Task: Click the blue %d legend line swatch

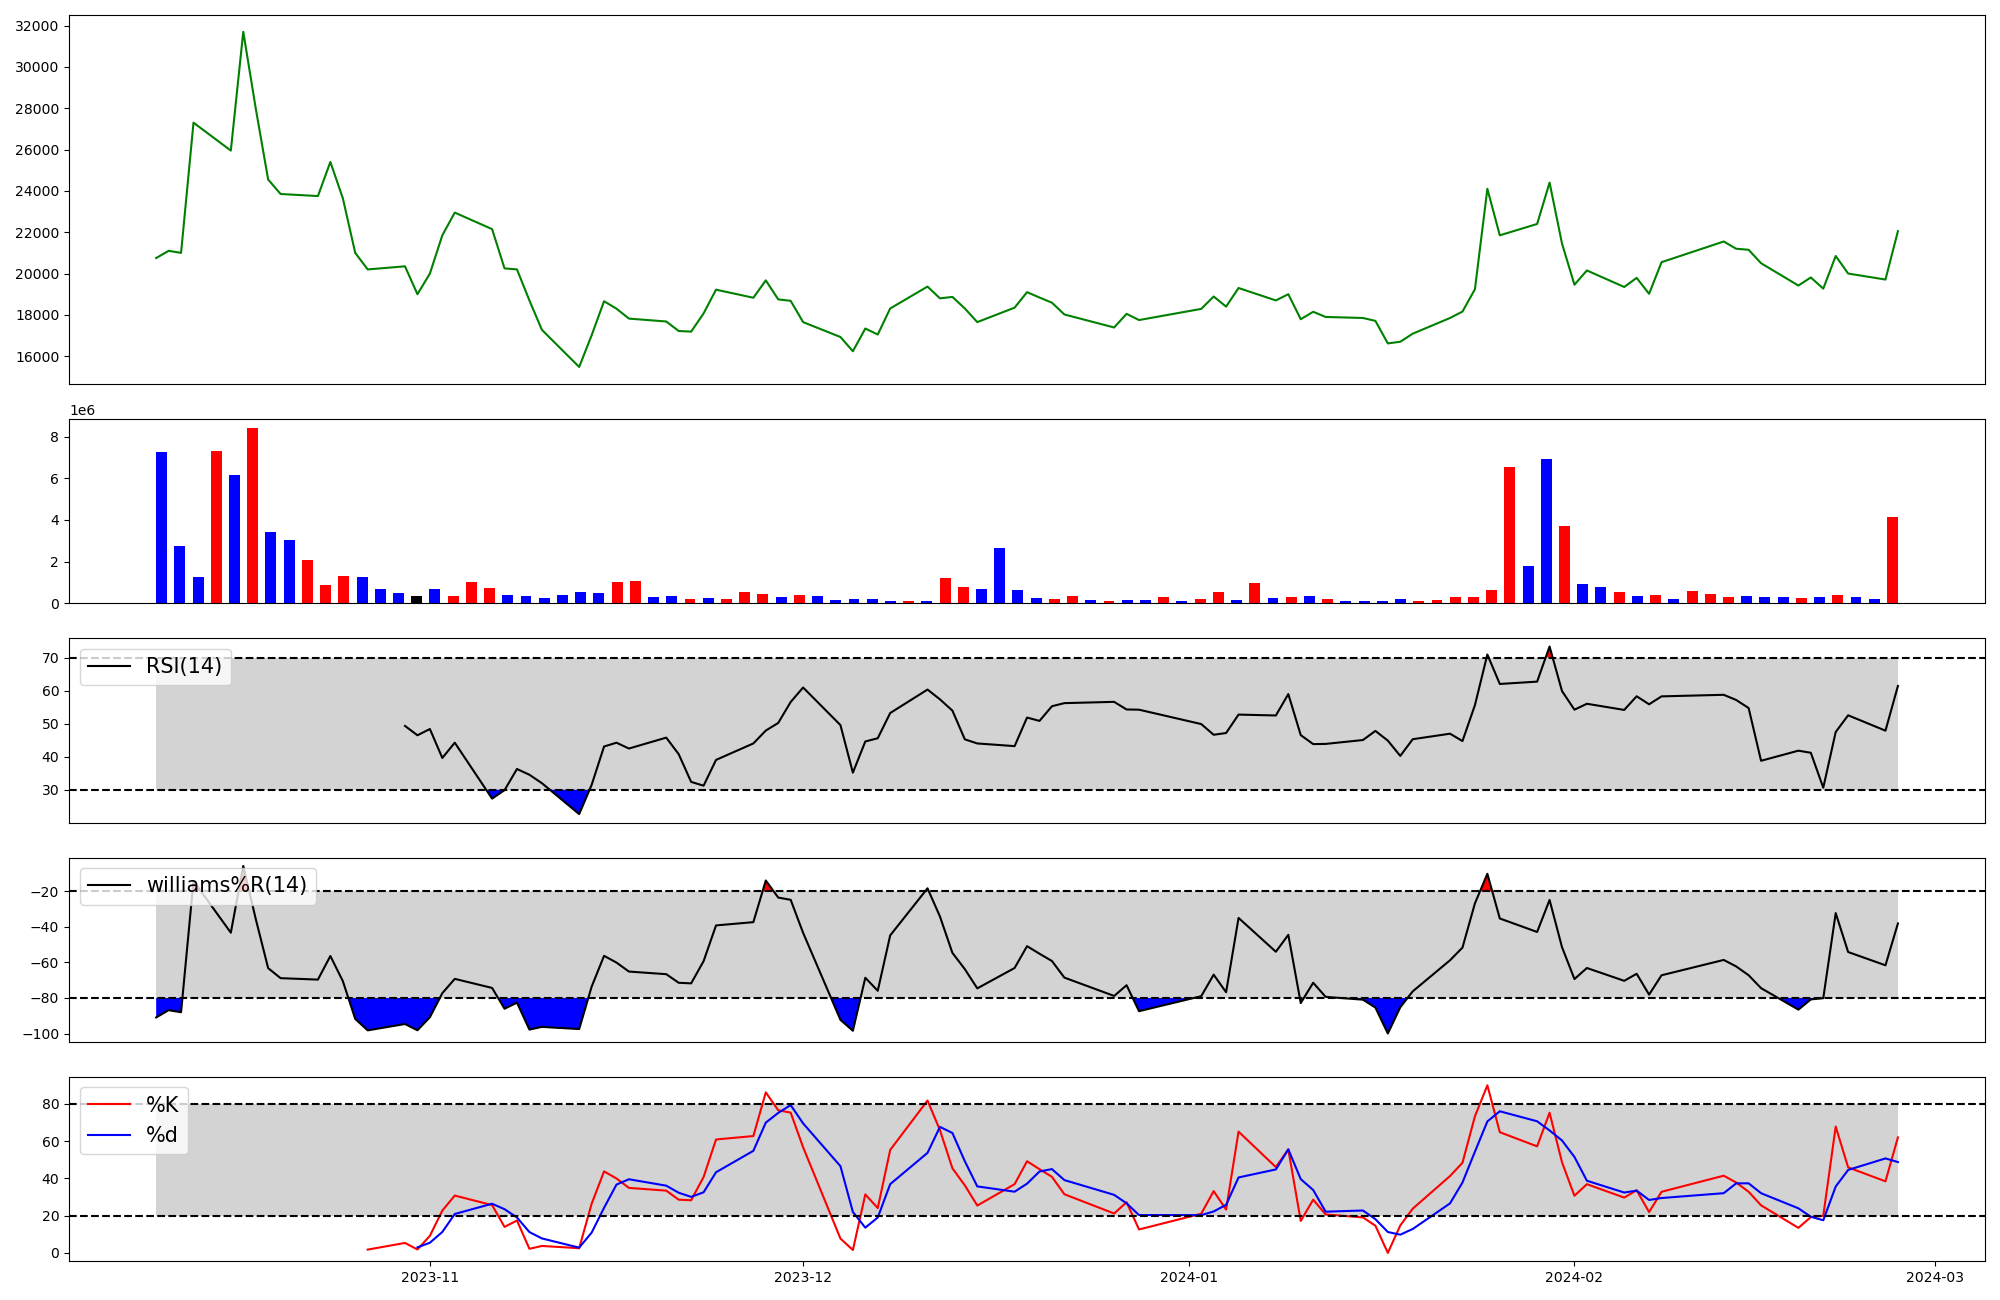Action: point(108,1134)
